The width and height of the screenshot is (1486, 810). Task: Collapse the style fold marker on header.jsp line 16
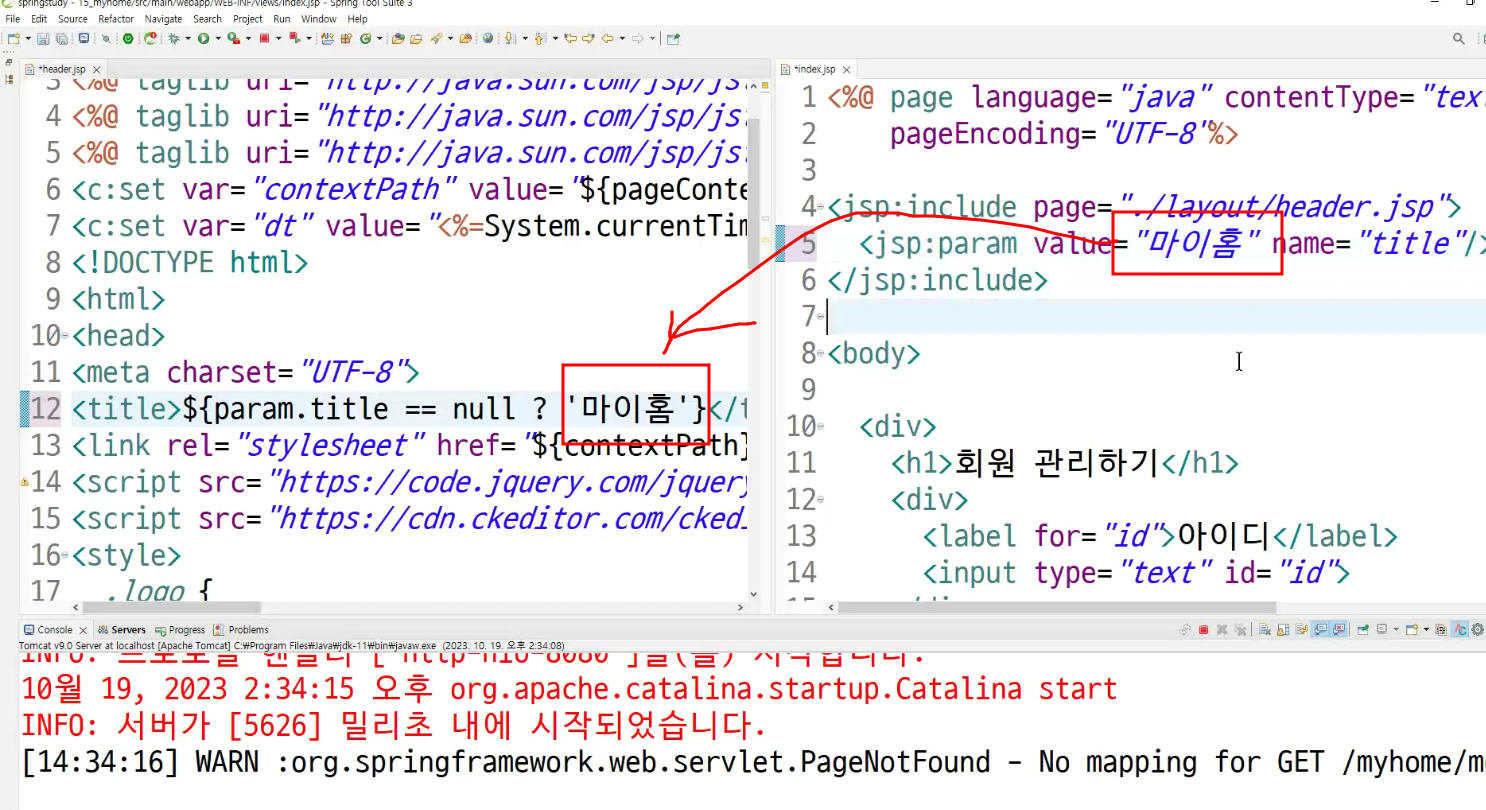pos(65,557)
